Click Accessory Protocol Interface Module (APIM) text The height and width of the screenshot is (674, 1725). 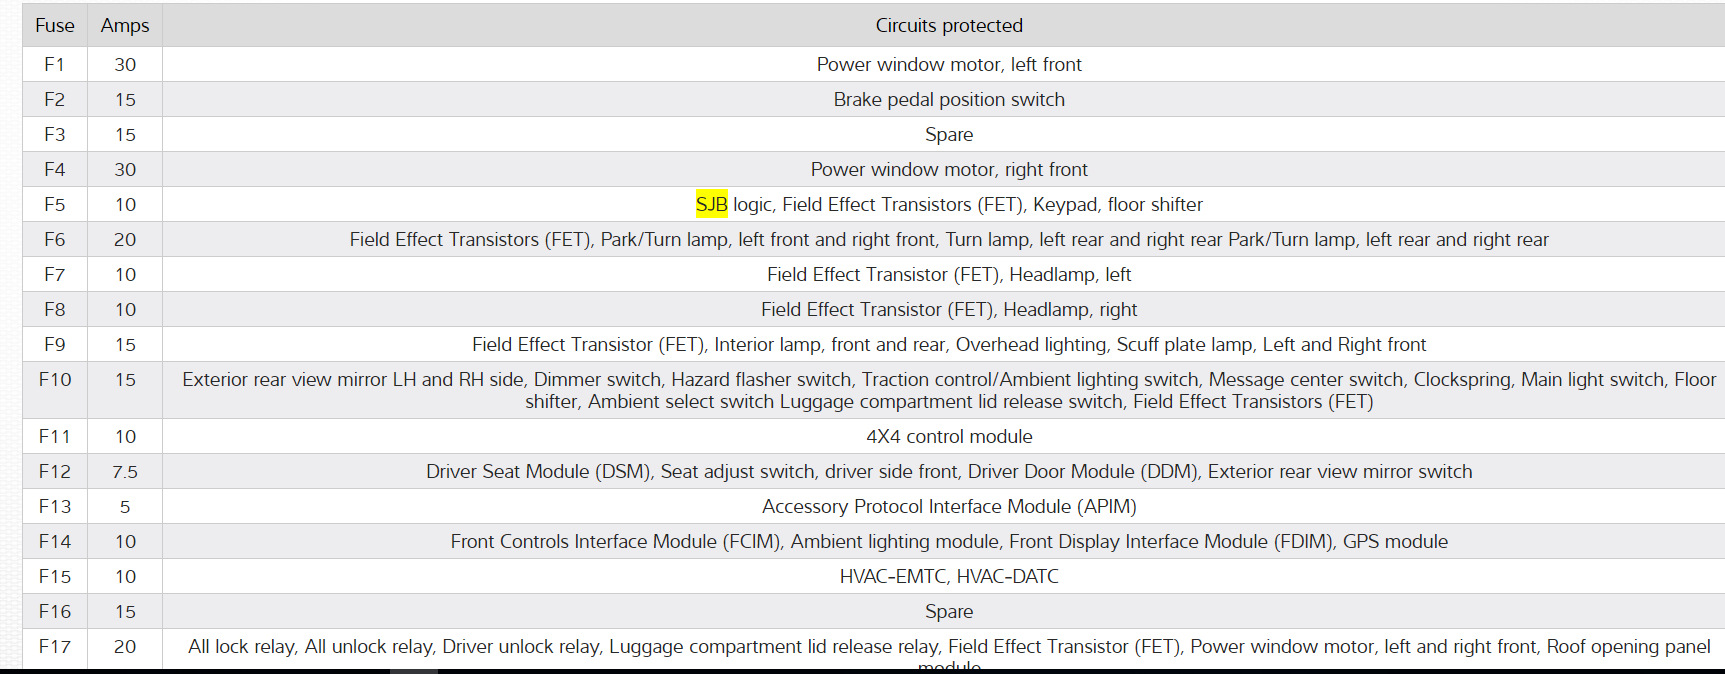point(948,507)
